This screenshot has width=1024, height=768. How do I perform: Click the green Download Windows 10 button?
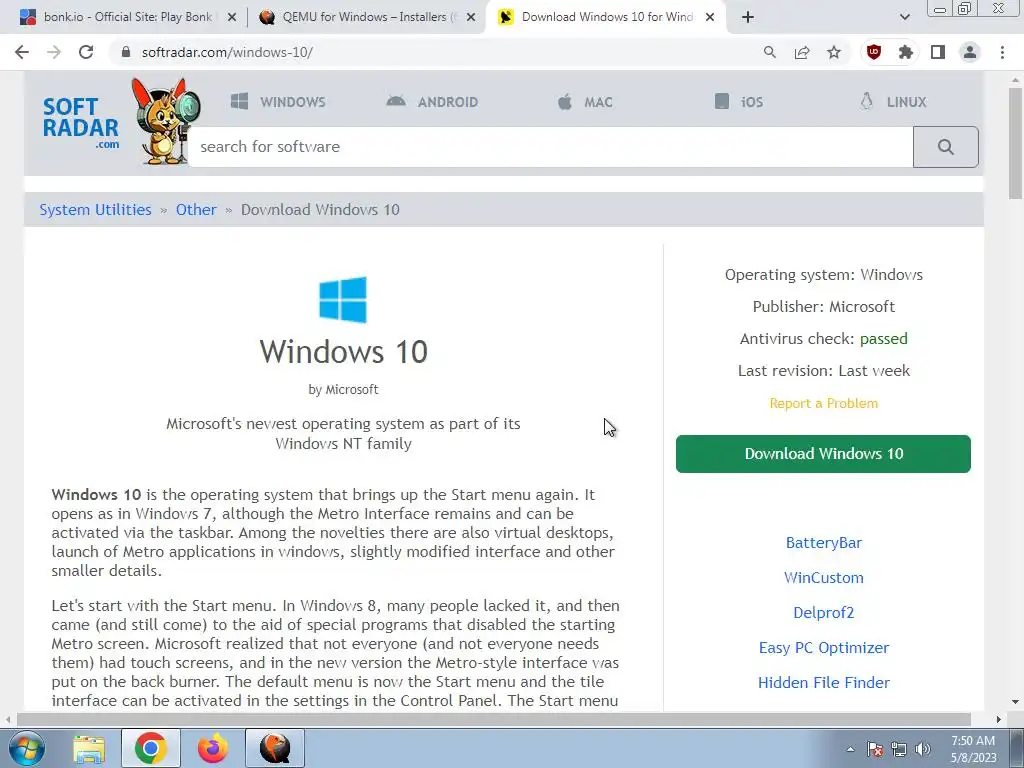[x=824, y=454]
